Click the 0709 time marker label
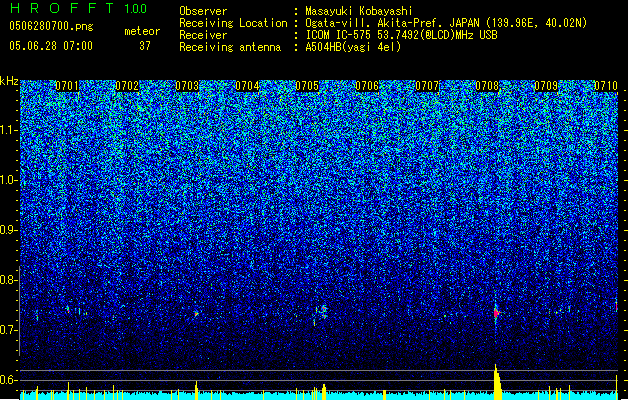Image resolution: width=629 pixels, height=400 pixels. click(x=546, y=86)
